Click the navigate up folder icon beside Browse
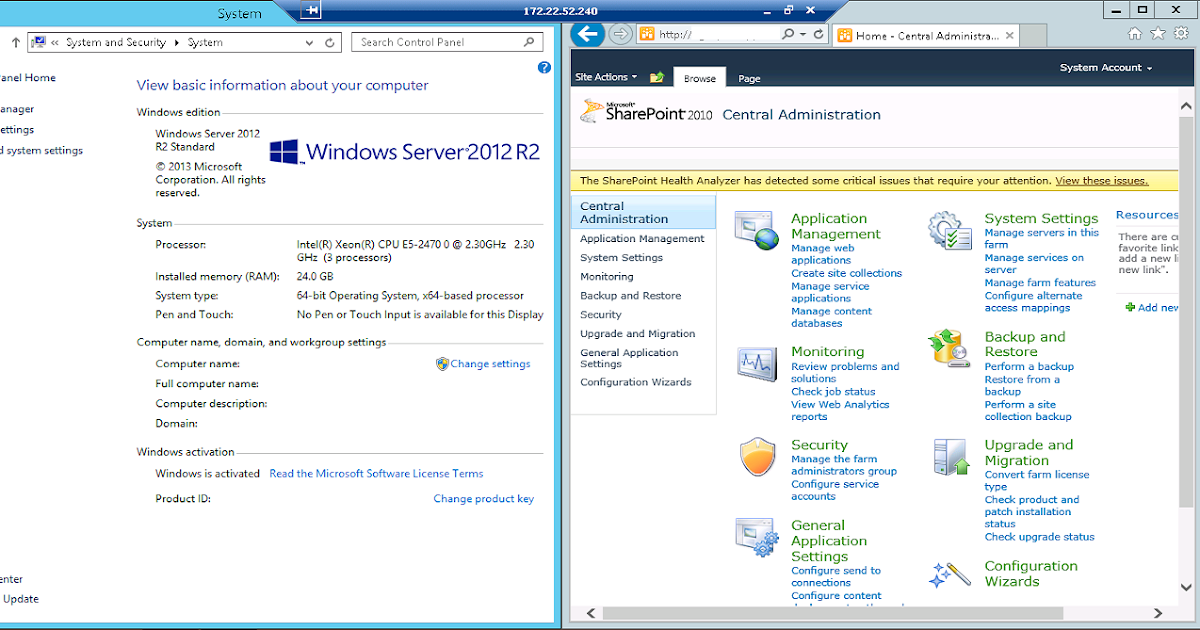This screenshot has width=1200, height=630. click(x=656, y=77)
